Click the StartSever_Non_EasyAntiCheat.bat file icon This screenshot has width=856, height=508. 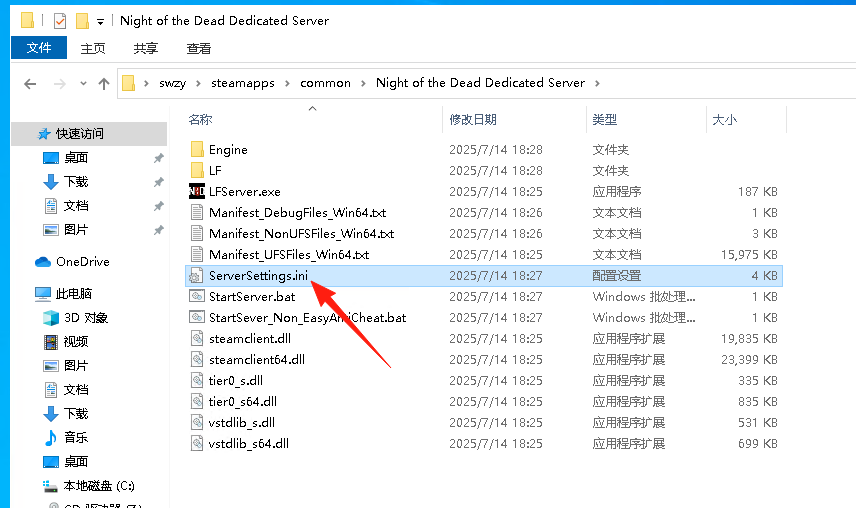pyautogui.click(x=197, y=317)
